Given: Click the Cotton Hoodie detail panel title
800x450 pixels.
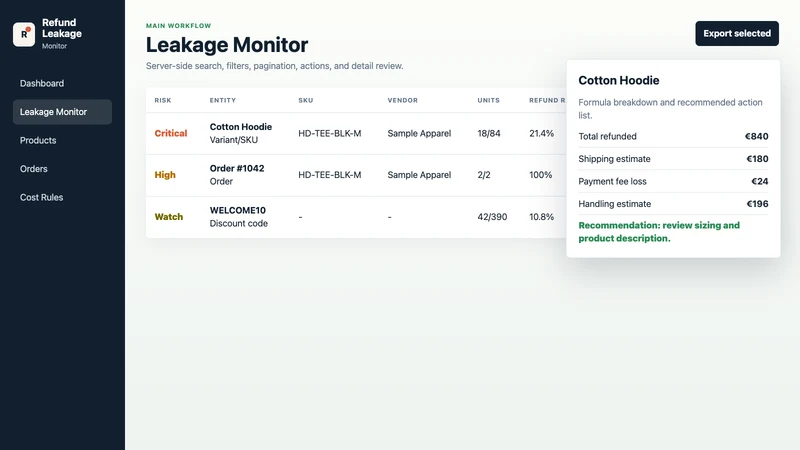Looking at the screenshot, I should pyautogui.click(x=618, y=80).
